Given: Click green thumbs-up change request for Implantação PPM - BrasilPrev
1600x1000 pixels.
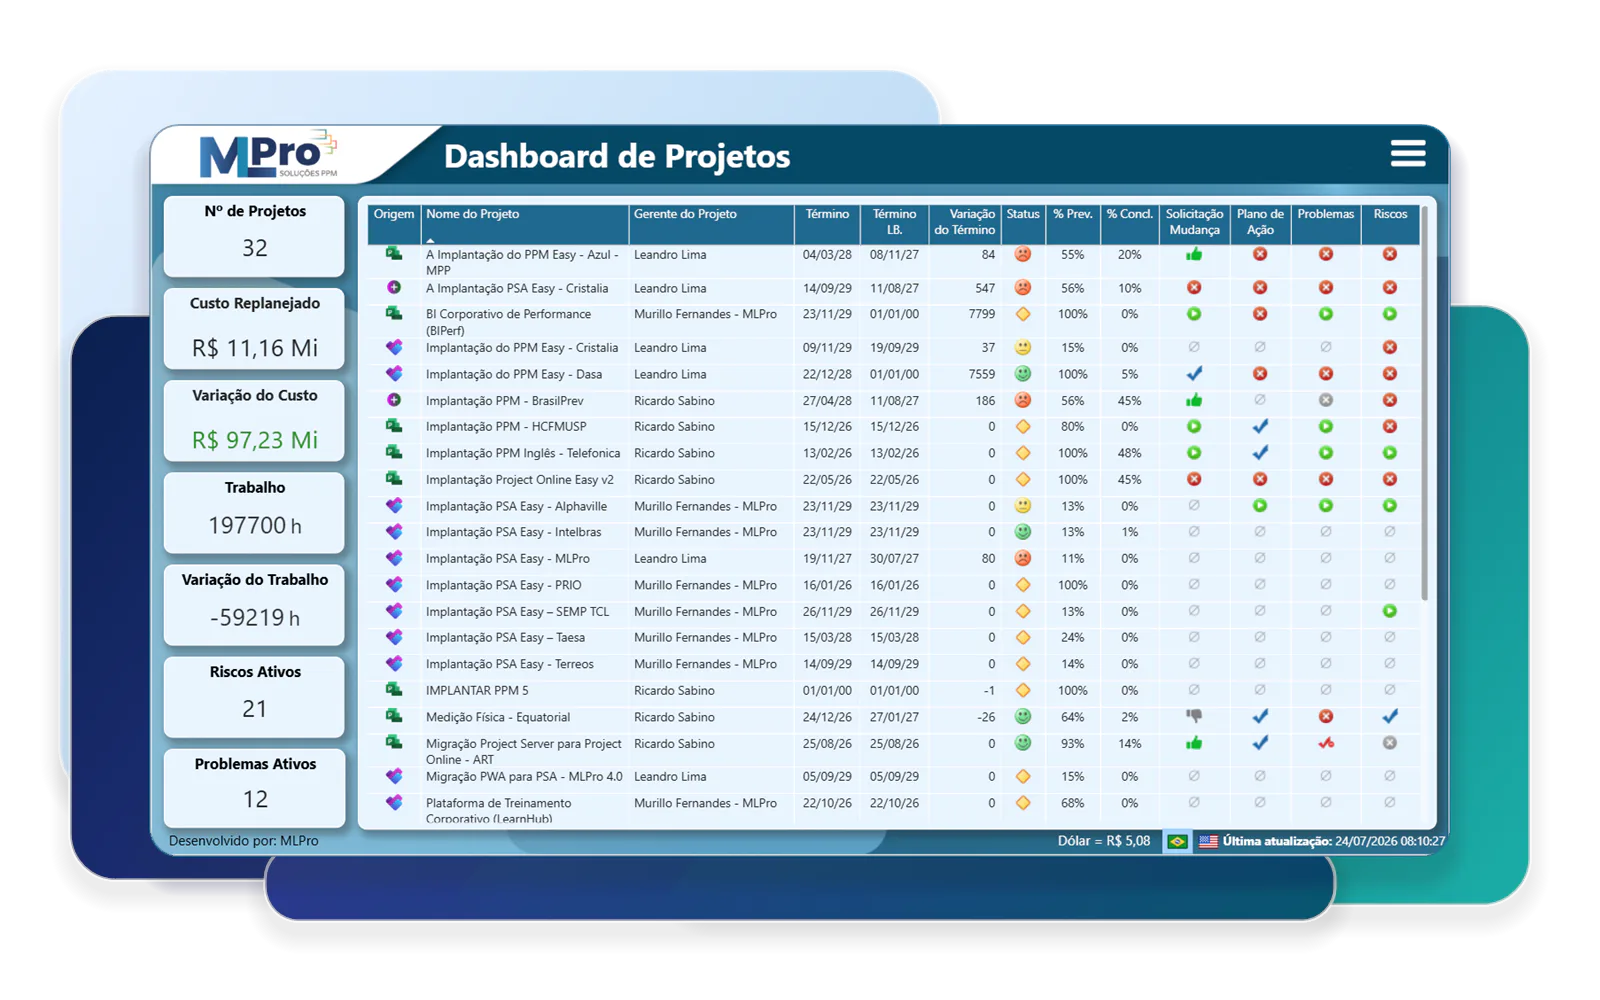Looking at the screenshot, I should coord(1194,400).
